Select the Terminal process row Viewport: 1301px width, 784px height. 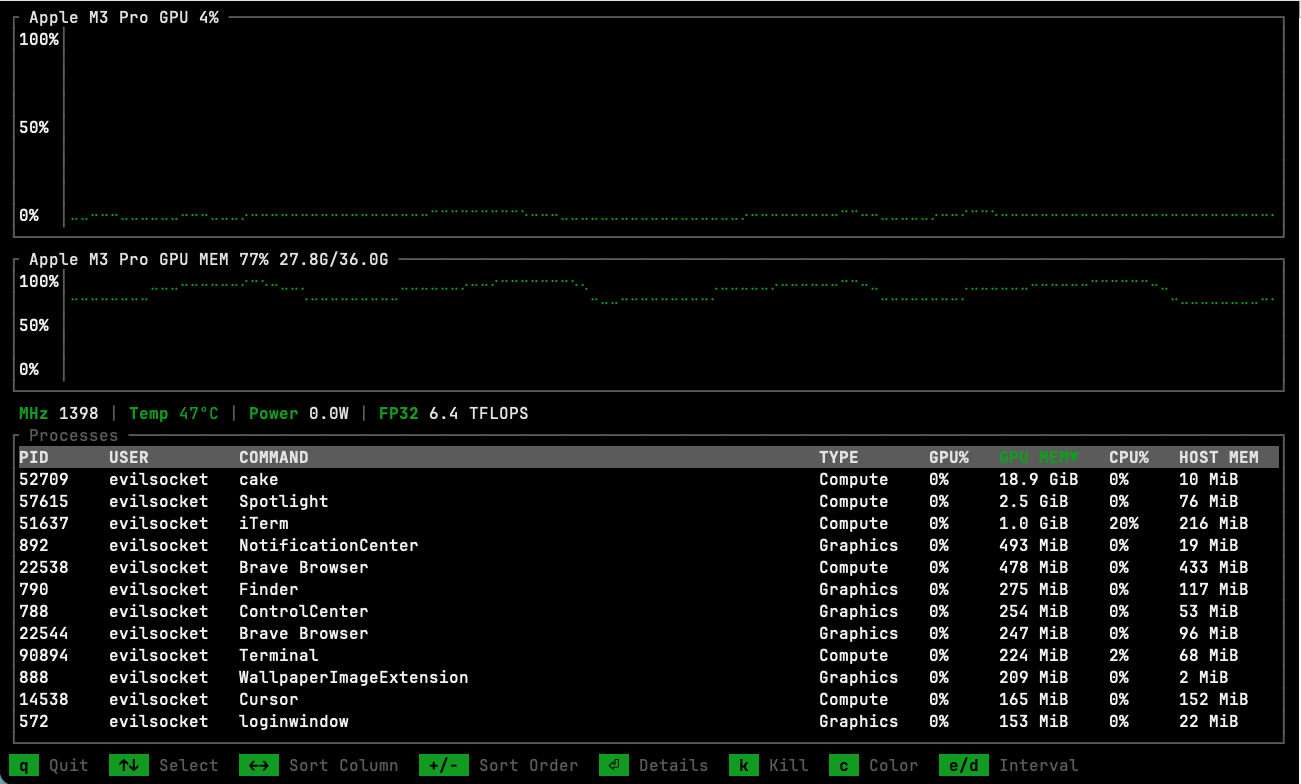(x=649, y=655)
